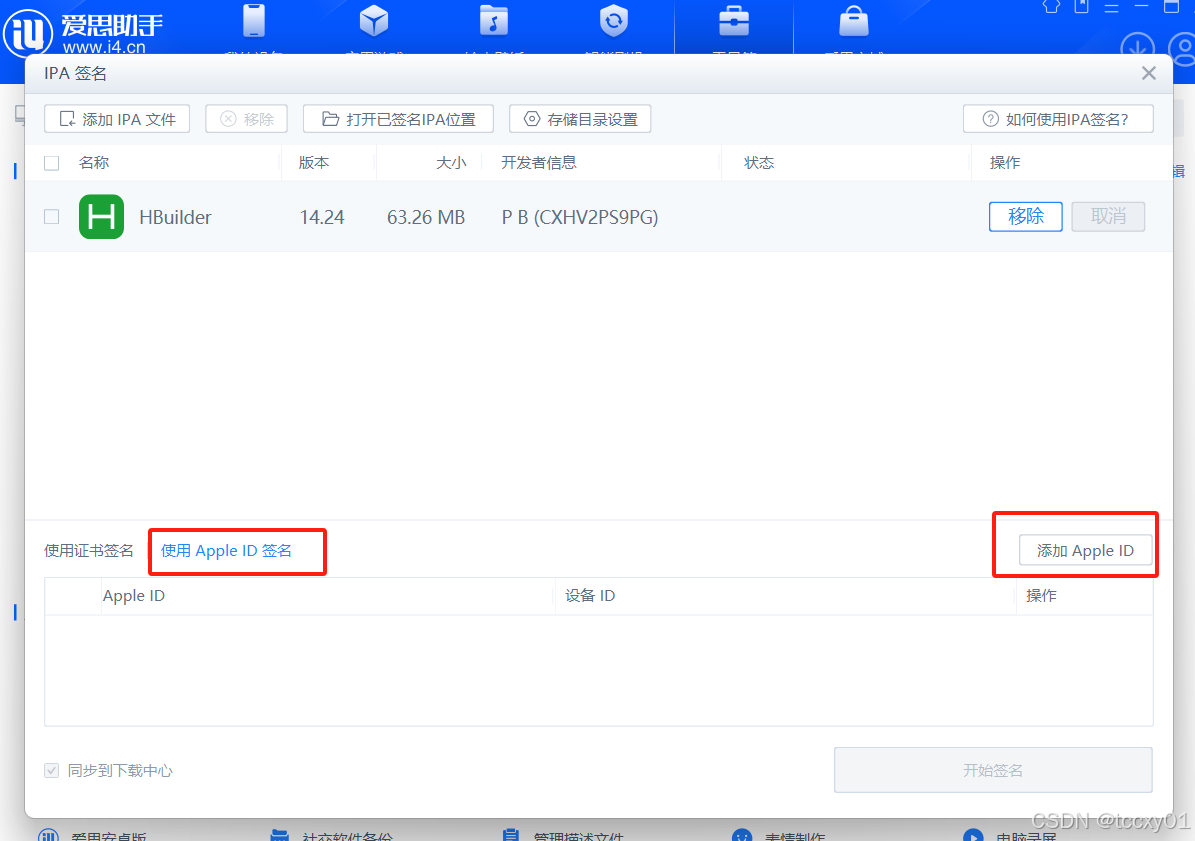Click the HBuilder app icon
Screen dimensions: 1195x841
click(x=101, y=217)
